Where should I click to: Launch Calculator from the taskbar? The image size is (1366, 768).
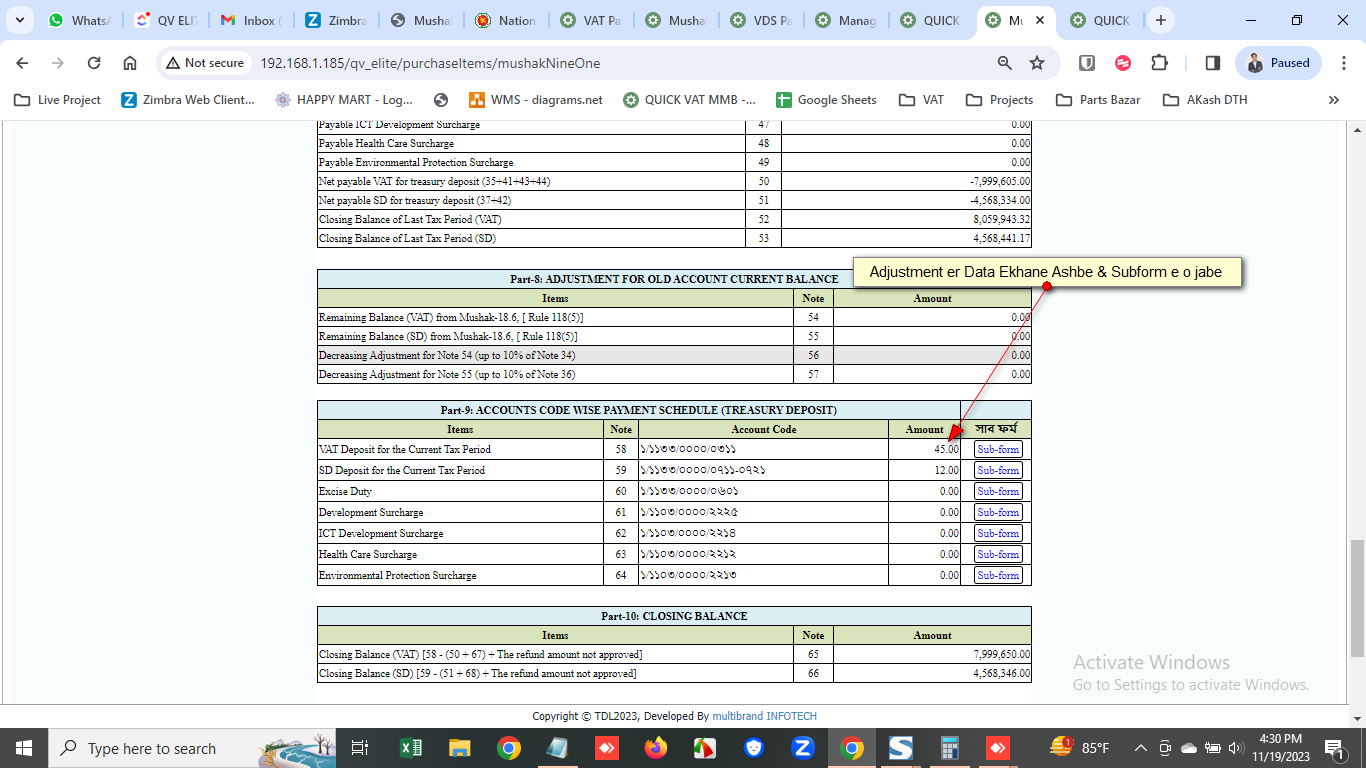coord(950,748)
